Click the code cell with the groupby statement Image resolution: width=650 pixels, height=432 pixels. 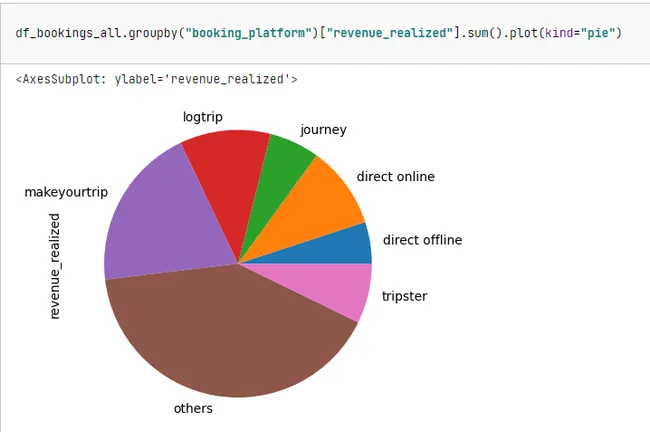point(325,34)
